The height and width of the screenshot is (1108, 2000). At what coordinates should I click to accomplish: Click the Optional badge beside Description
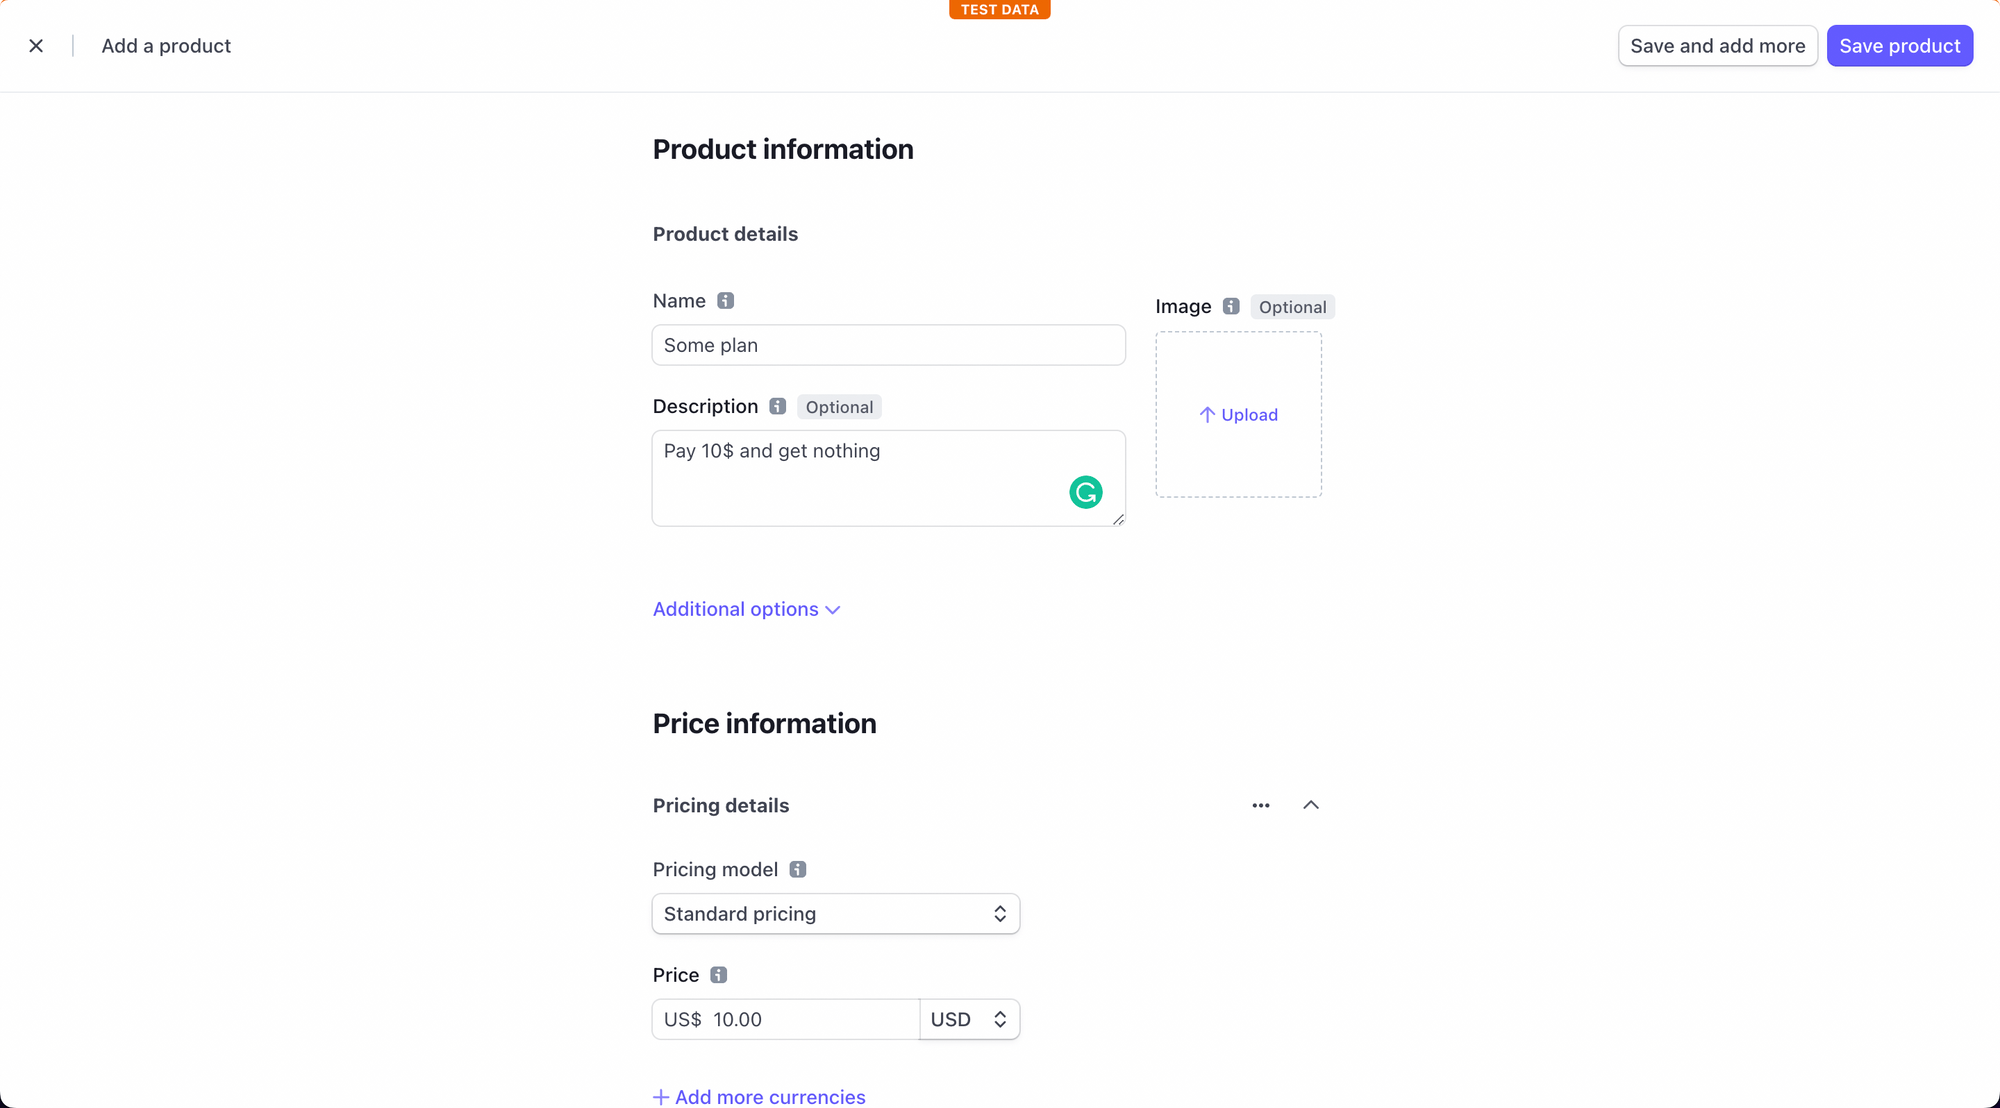pos(839,406)
